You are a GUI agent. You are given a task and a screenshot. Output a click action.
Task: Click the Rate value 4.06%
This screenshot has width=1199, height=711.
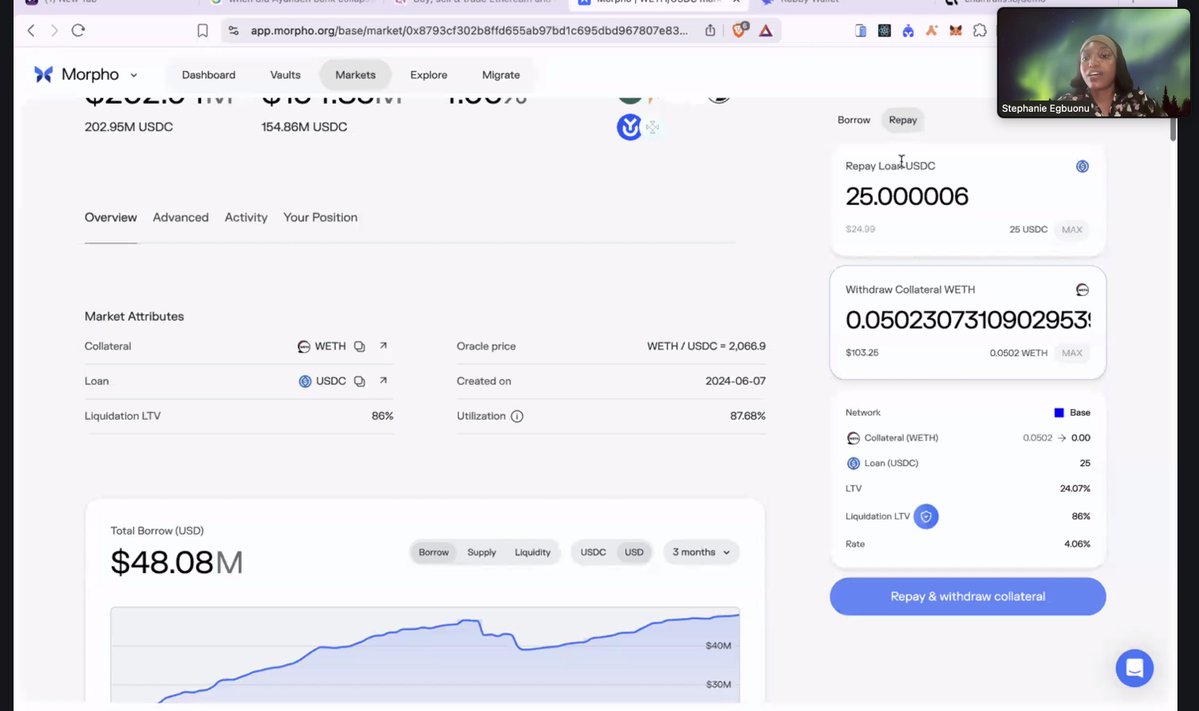[1077, 544]
